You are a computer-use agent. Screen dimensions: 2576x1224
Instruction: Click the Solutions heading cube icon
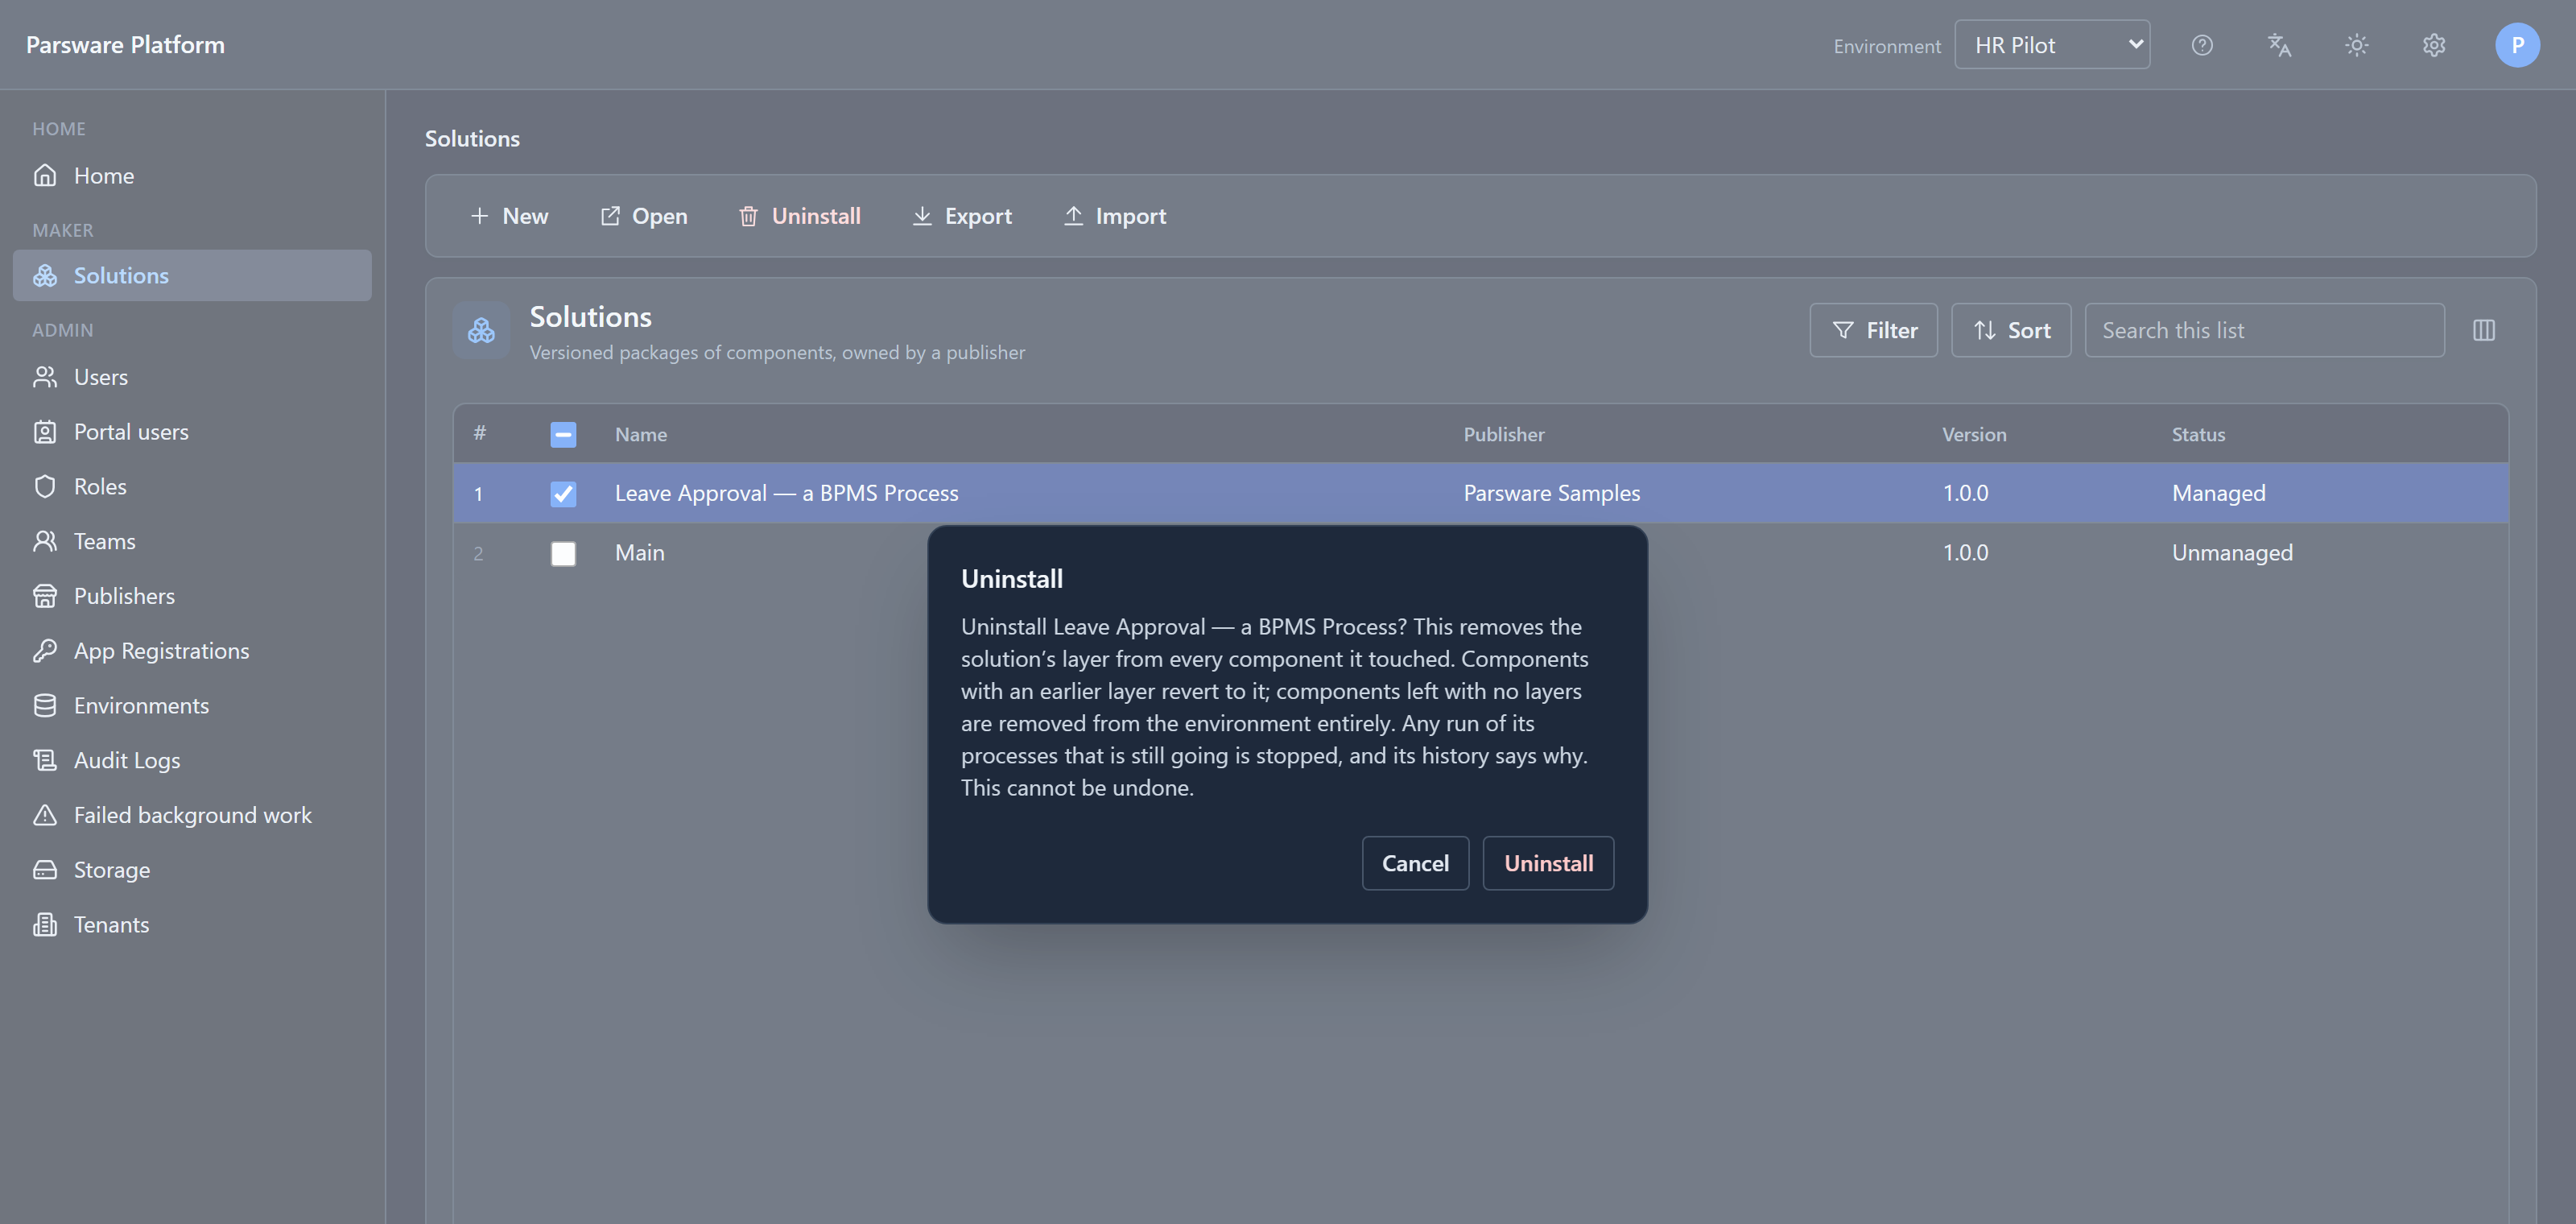pos(481,330)
